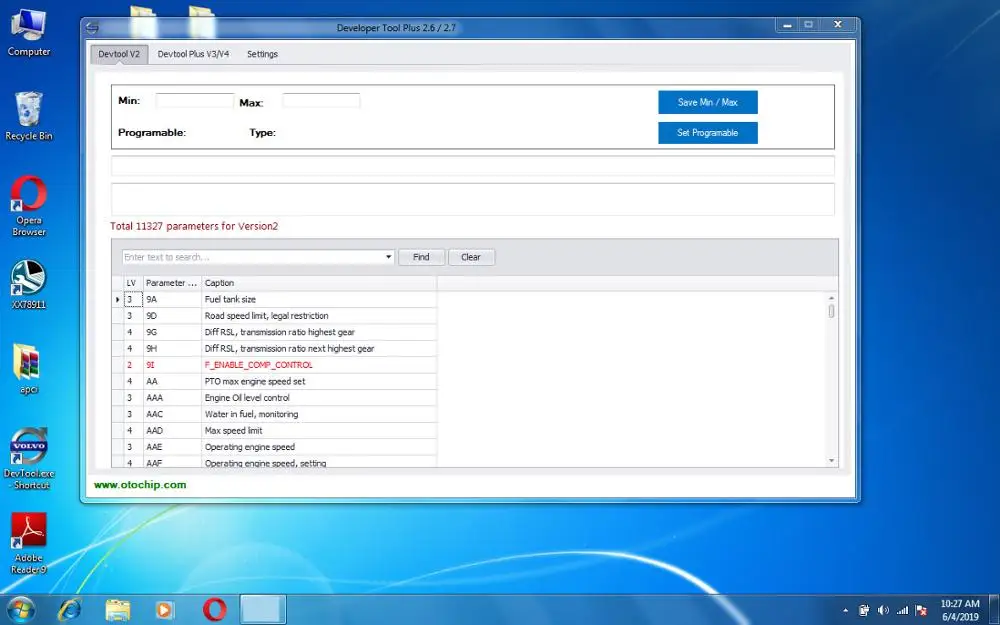Expand the search box dropdown arrow
Image resolution: width=1000 pixels, height=625 pixels.
388,257
